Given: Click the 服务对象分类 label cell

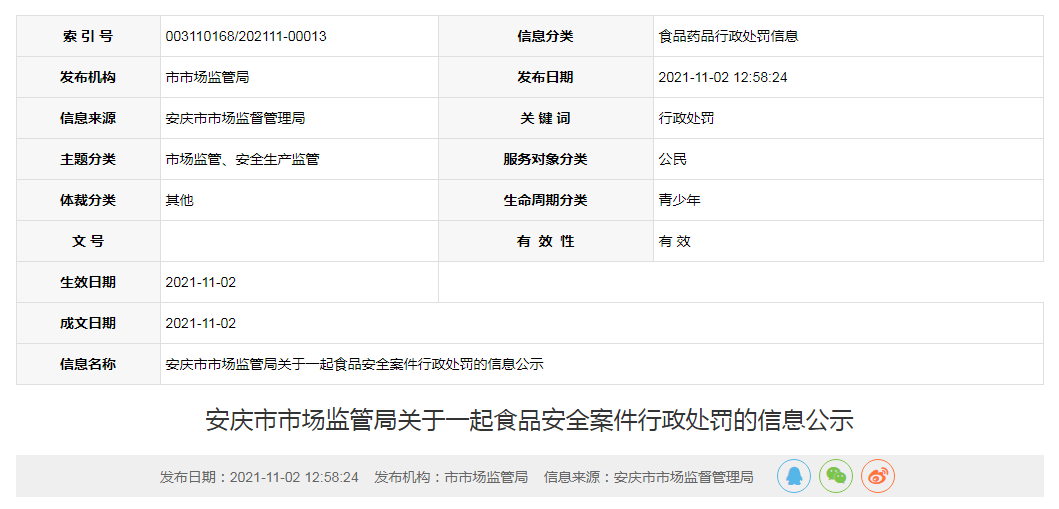Looking at the screenshot, I should click(546, 160).
